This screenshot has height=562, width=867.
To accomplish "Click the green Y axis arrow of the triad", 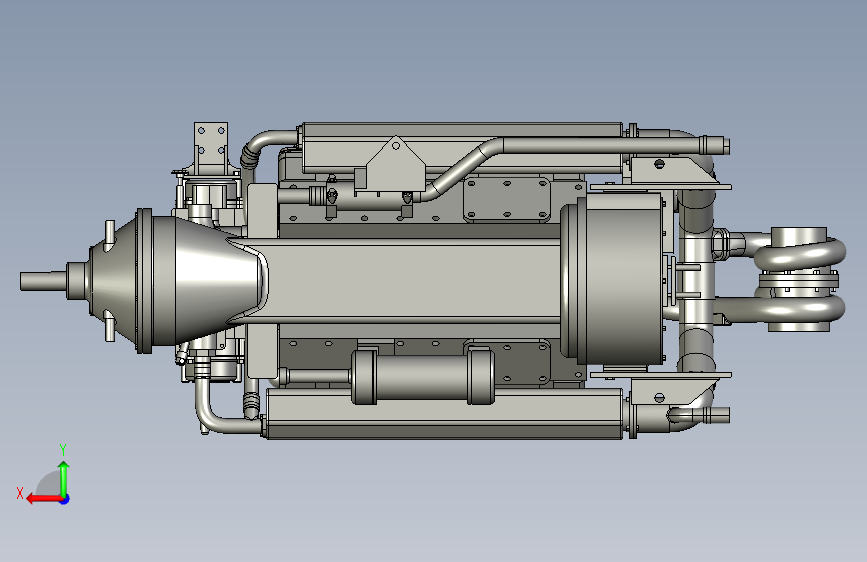I will click(64, 478).
